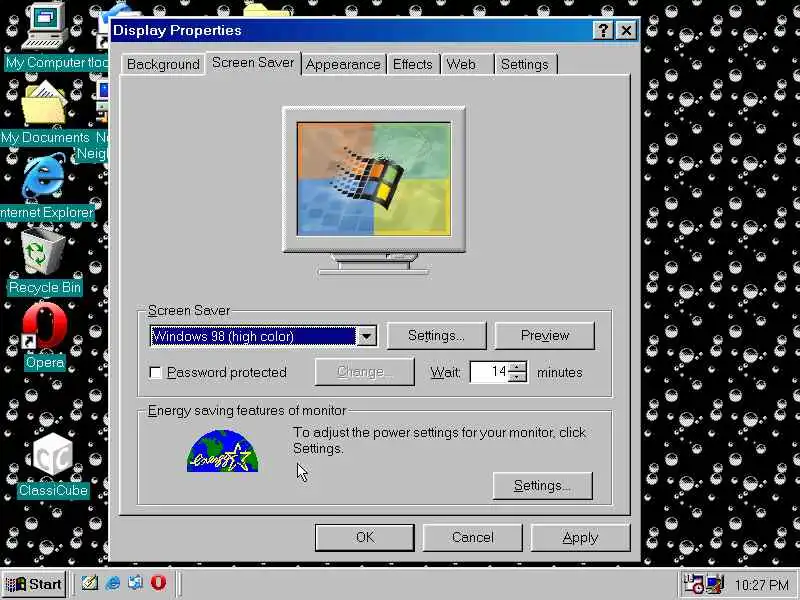Click the Preview button

544,336
